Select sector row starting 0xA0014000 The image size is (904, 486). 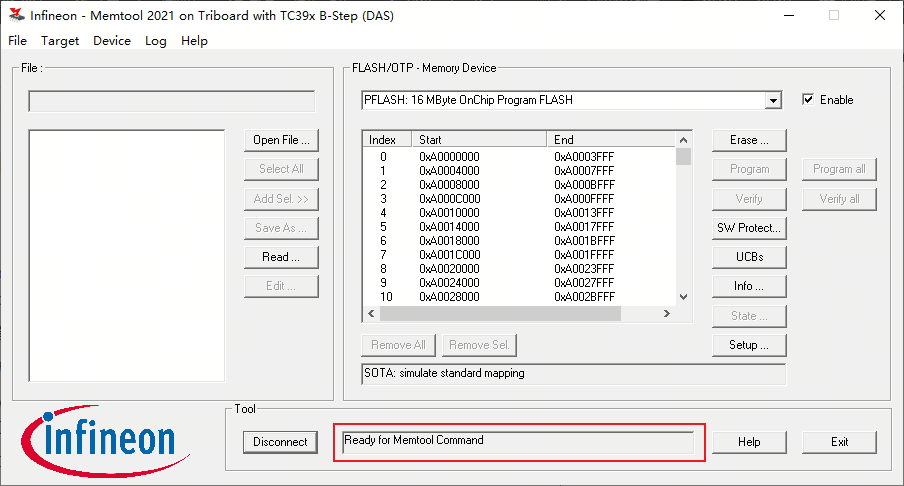point(519,227)
